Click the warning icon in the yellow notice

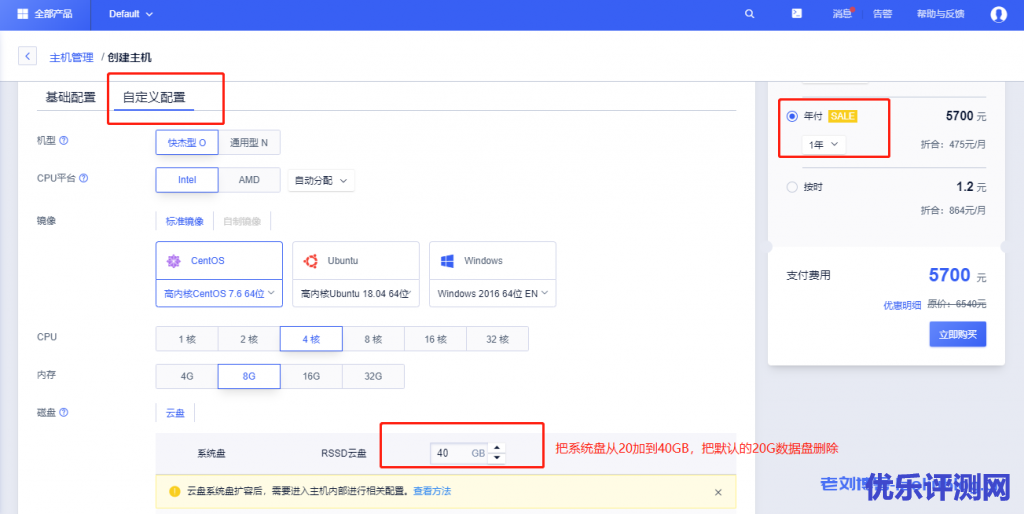174,491
